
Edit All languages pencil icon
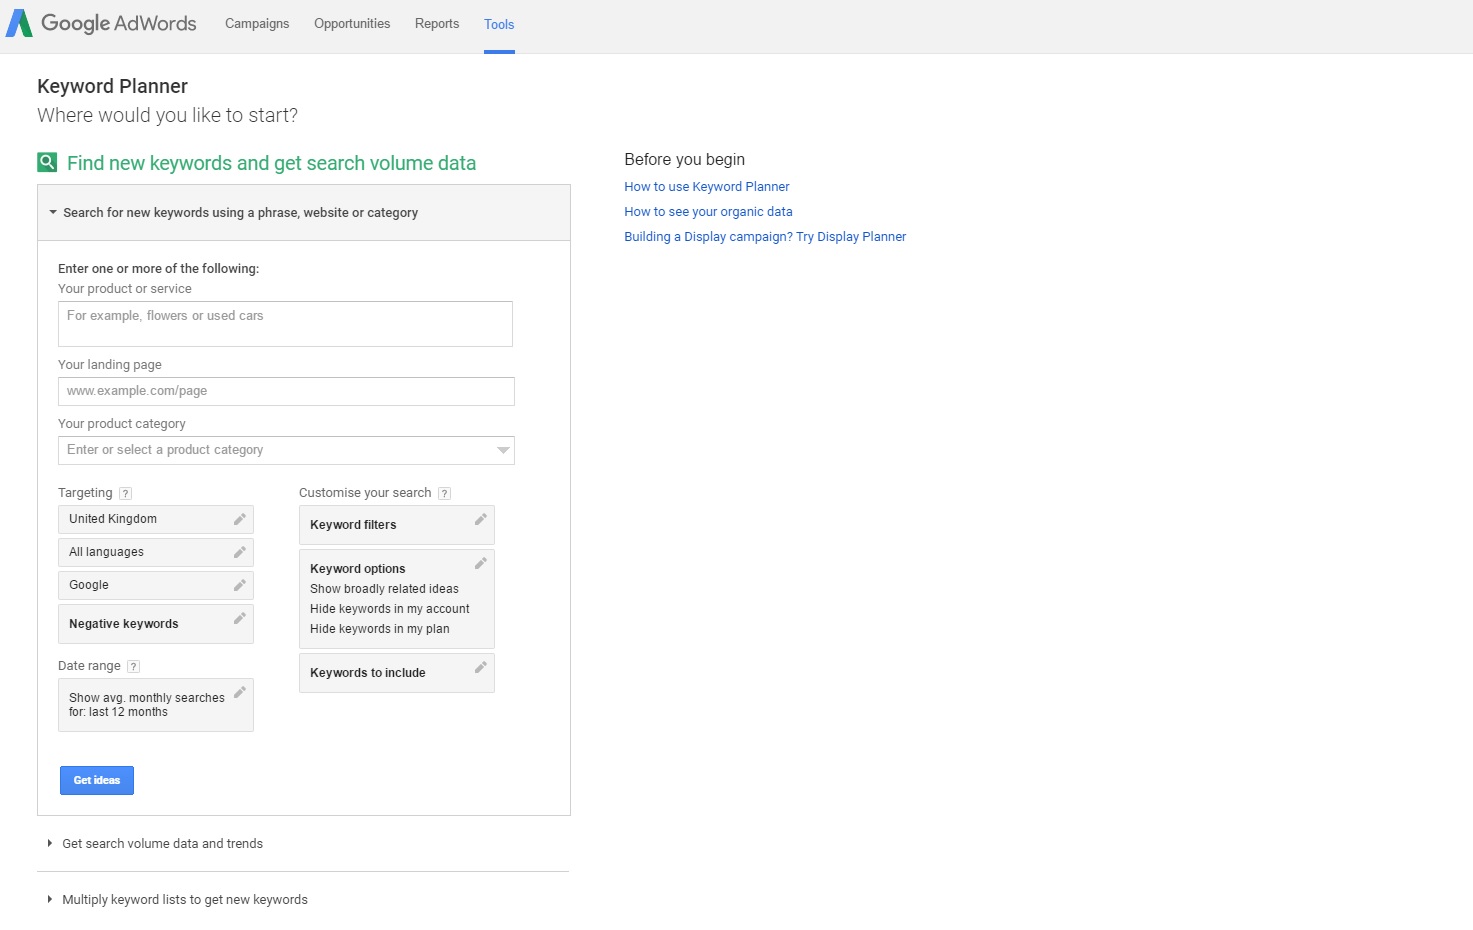pyautogui.click(x=240, y=552)
